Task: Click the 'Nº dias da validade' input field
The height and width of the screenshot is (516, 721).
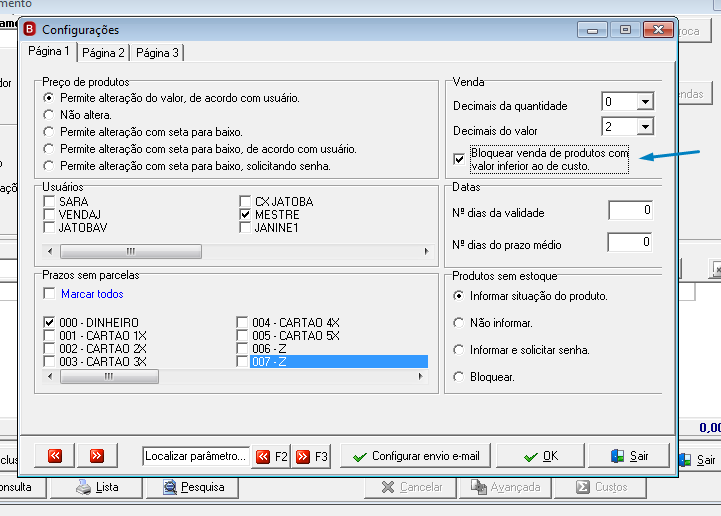Action: [630, 210]
